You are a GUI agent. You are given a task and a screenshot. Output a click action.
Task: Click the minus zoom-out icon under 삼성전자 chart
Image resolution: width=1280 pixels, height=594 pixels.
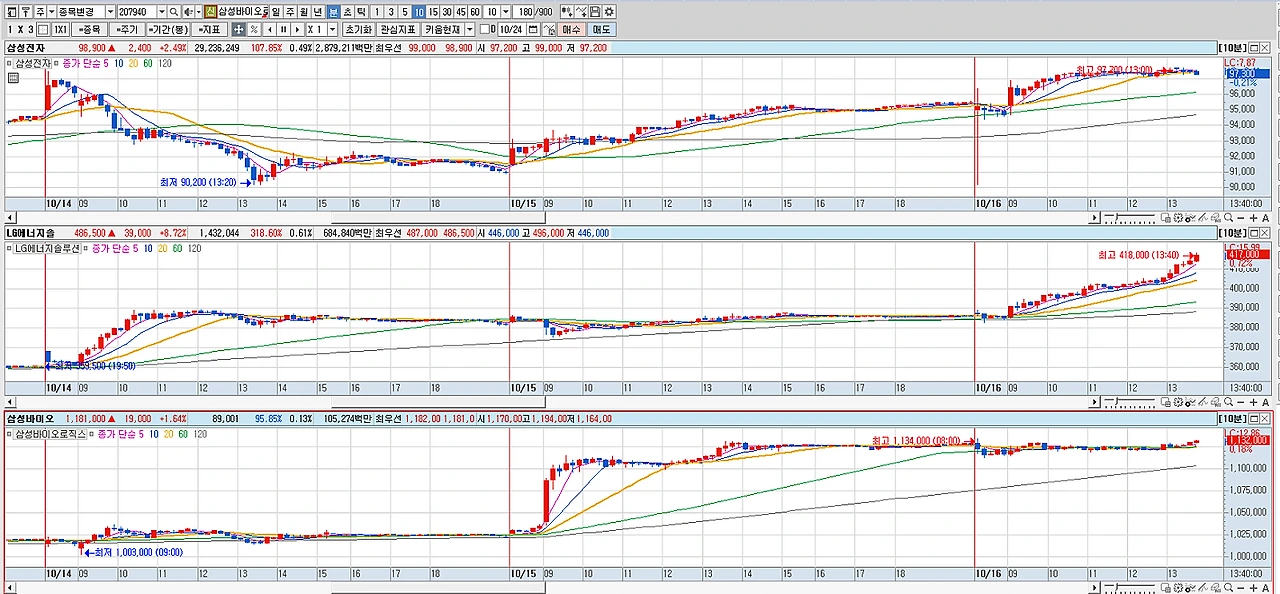1240,218
